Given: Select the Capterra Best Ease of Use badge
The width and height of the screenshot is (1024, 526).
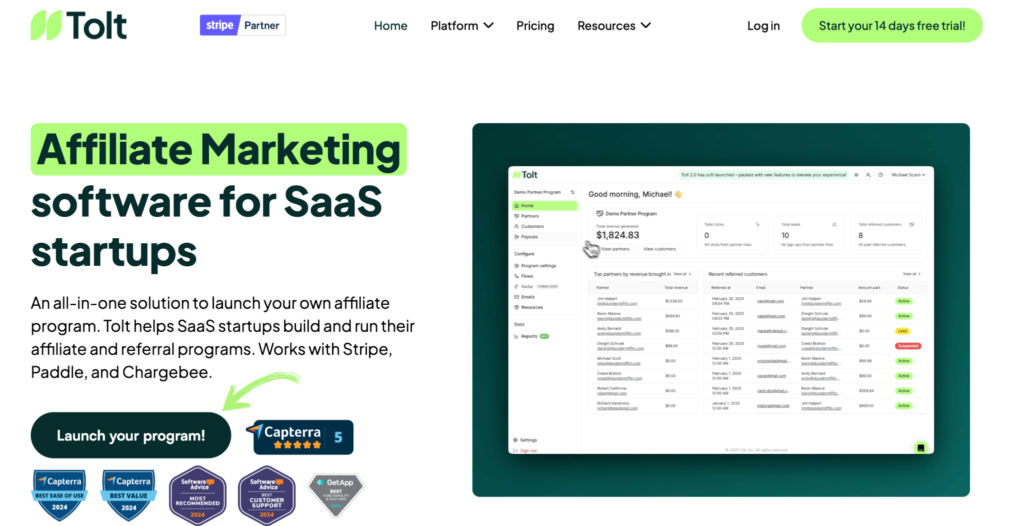Looking at the screenshot, I should tap(59, 495).
